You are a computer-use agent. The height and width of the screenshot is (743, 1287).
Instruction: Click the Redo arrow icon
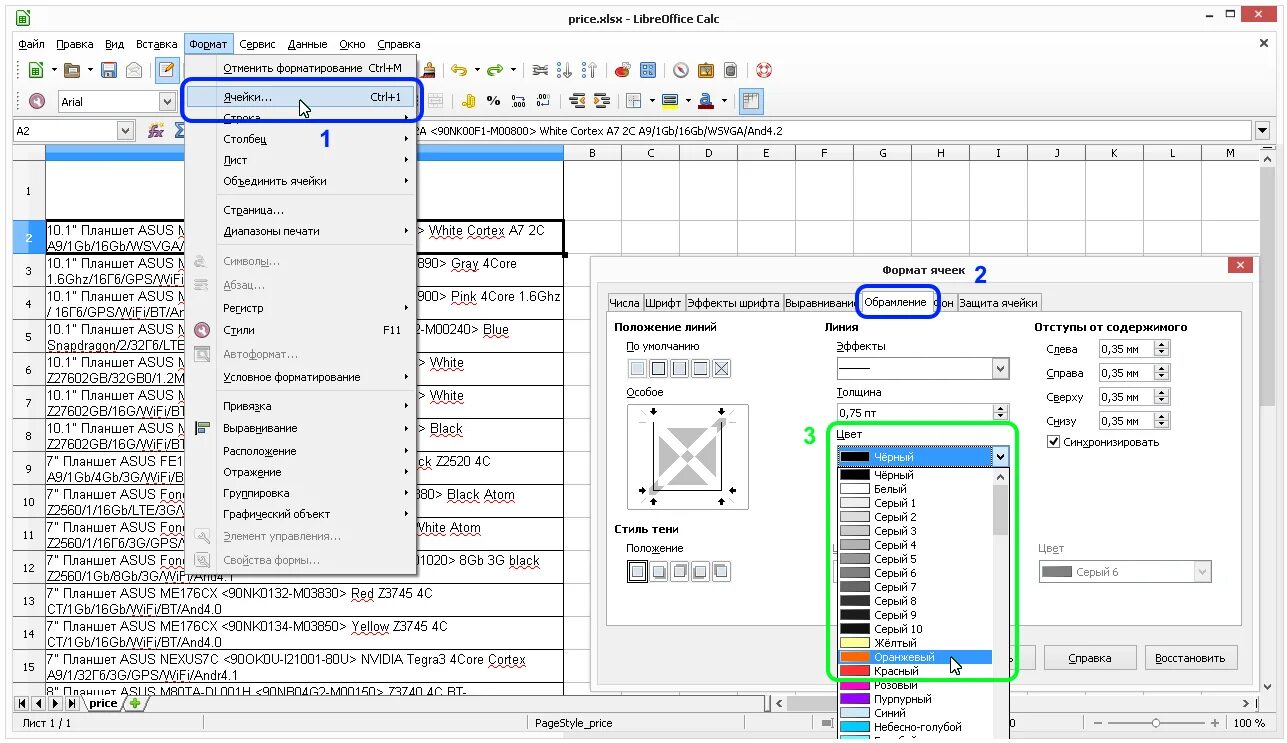[494, 70]
